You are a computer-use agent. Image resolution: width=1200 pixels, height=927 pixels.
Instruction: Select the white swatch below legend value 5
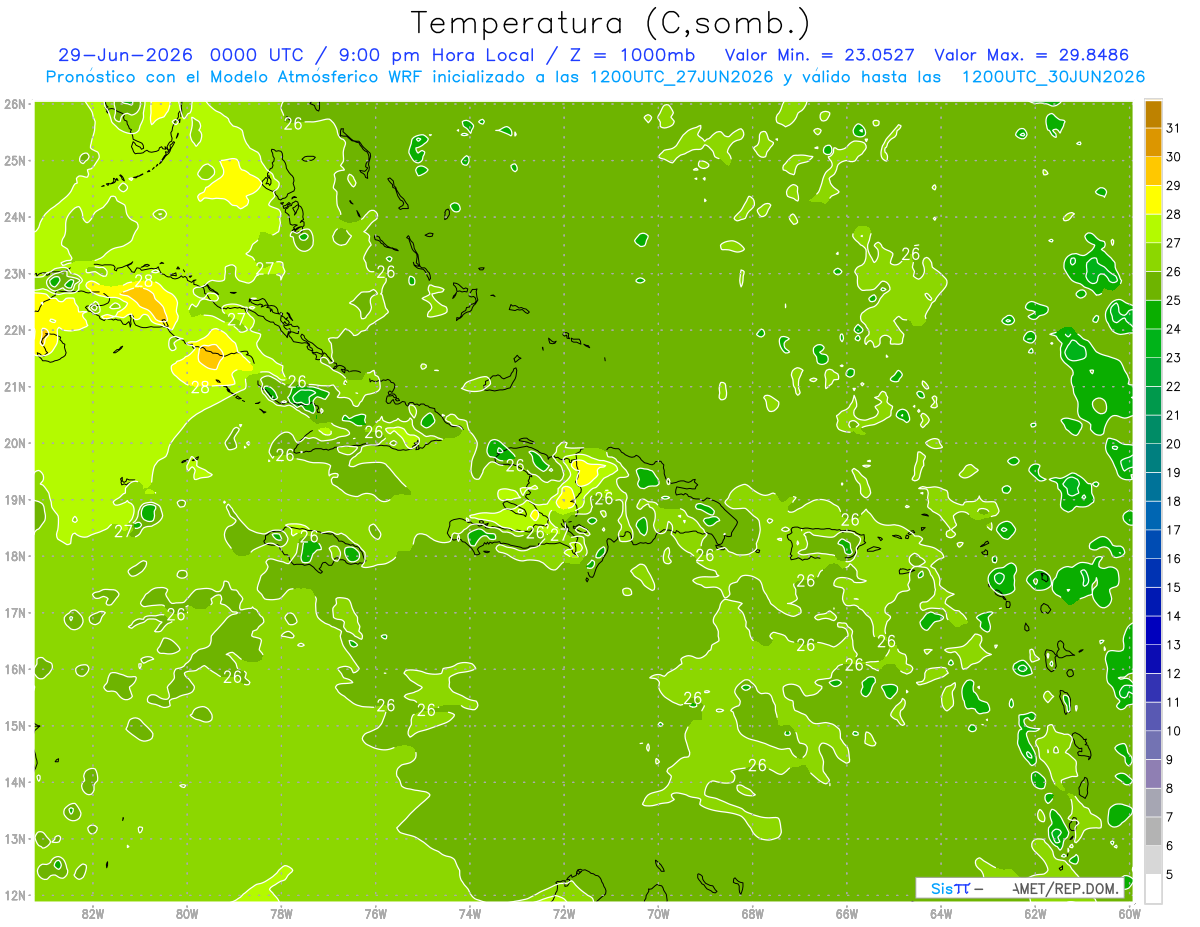tap(1154, 888)
